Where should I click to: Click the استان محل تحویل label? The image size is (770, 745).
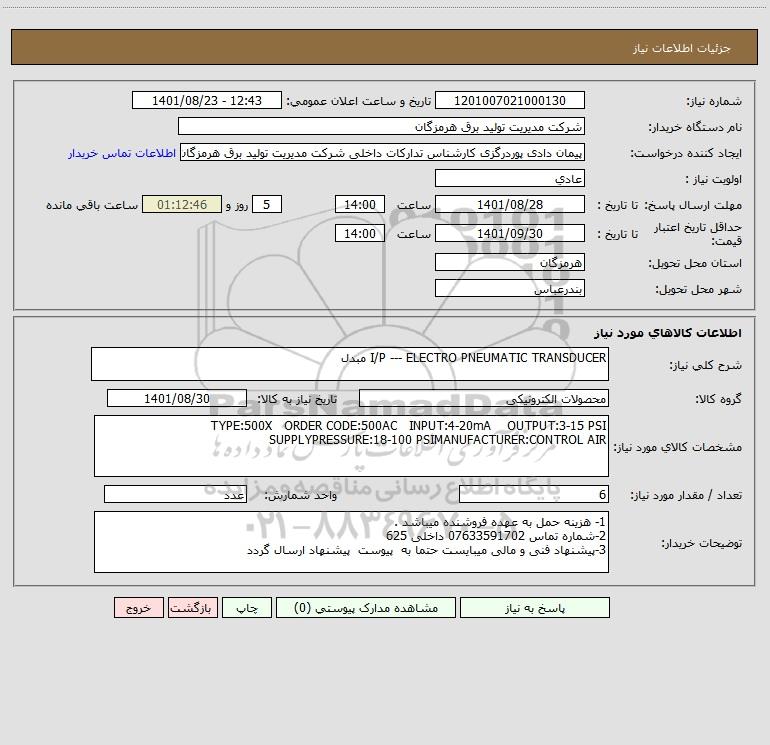[x=695, y=263]
